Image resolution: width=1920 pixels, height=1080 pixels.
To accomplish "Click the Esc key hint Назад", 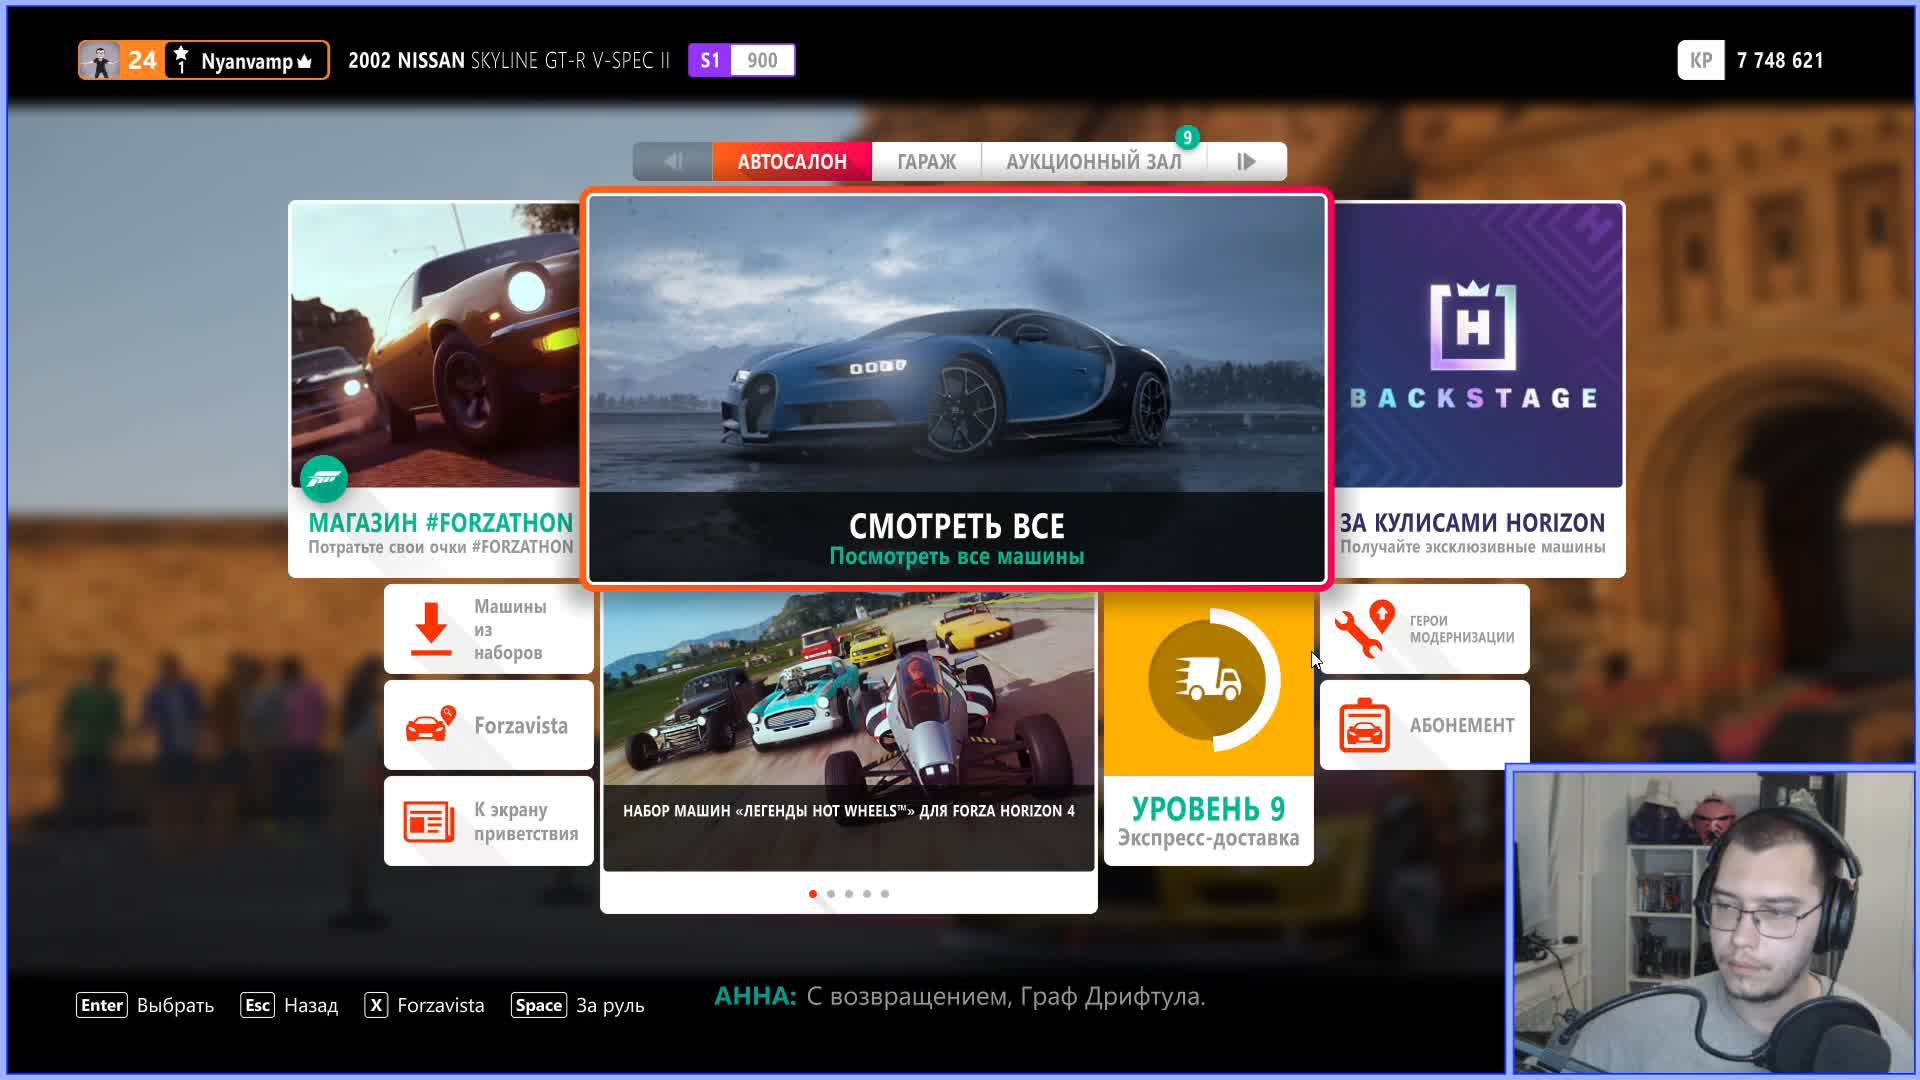I will pyautogui.click(x=289, y=1005).
